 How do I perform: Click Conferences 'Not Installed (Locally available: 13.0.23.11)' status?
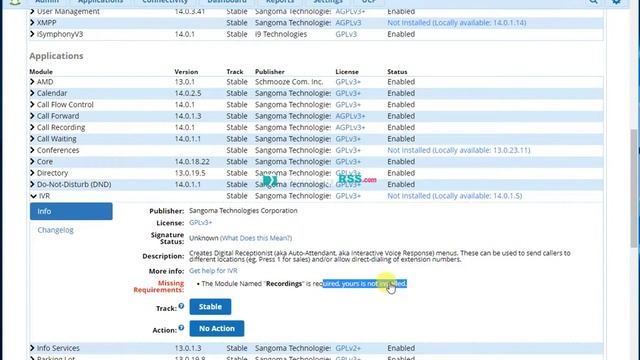pos(459,151)
